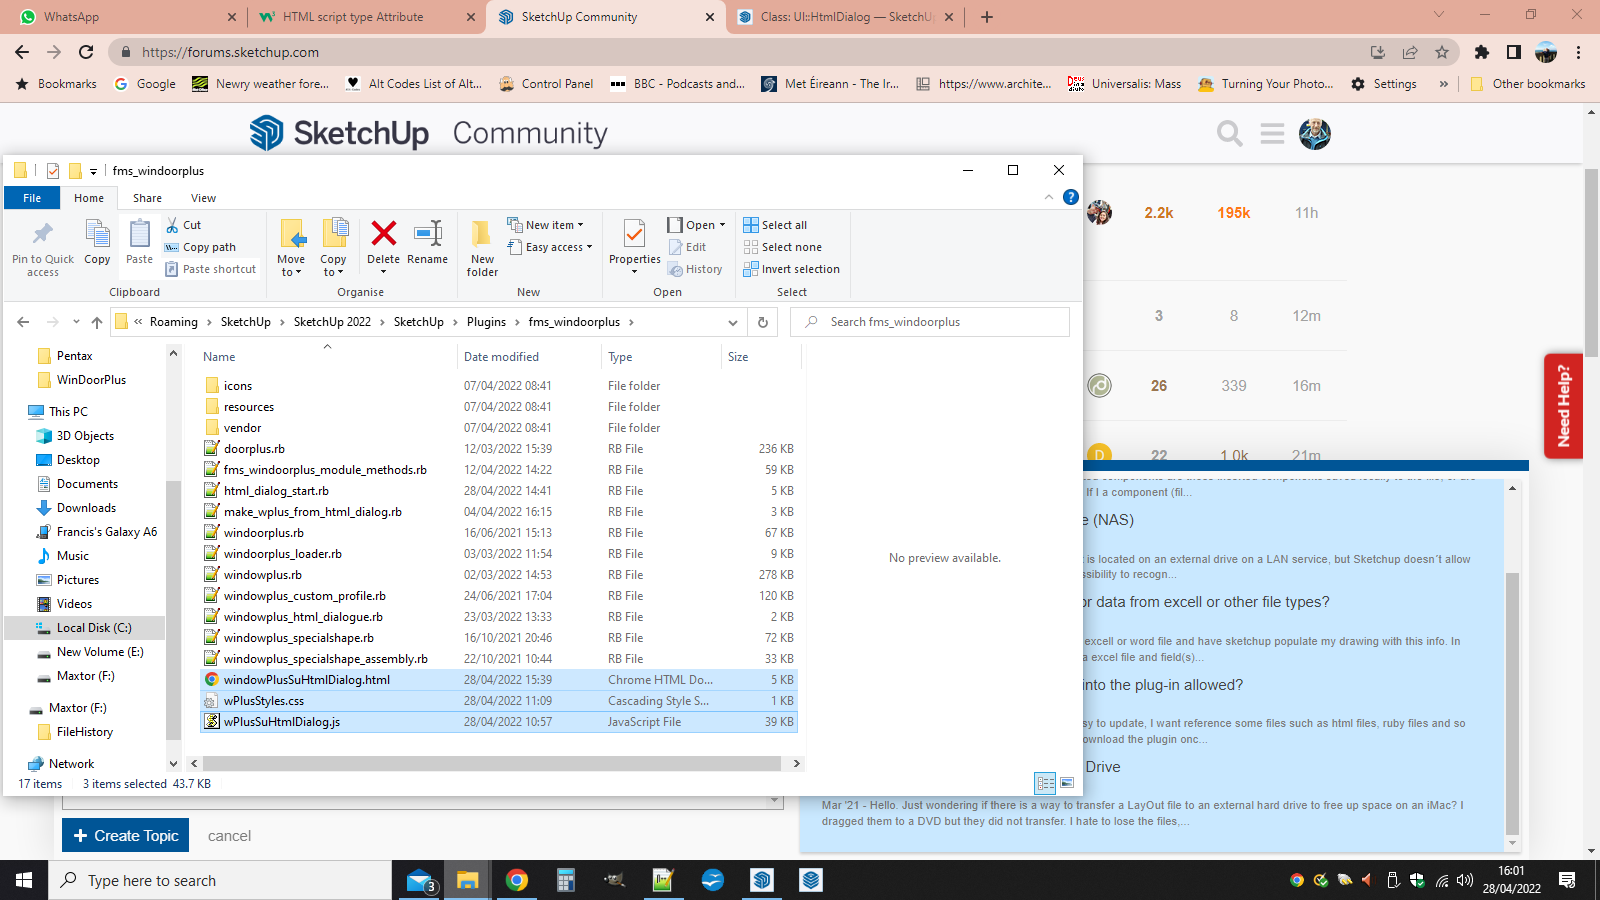Expand the Open dropdown arrow

pyautogui.click(x=722, y=225)
